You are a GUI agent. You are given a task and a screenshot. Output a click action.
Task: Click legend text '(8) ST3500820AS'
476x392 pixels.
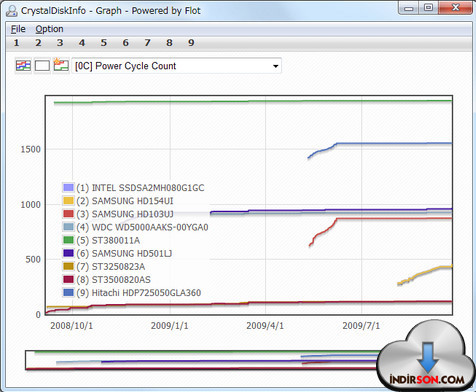(113, 280)
